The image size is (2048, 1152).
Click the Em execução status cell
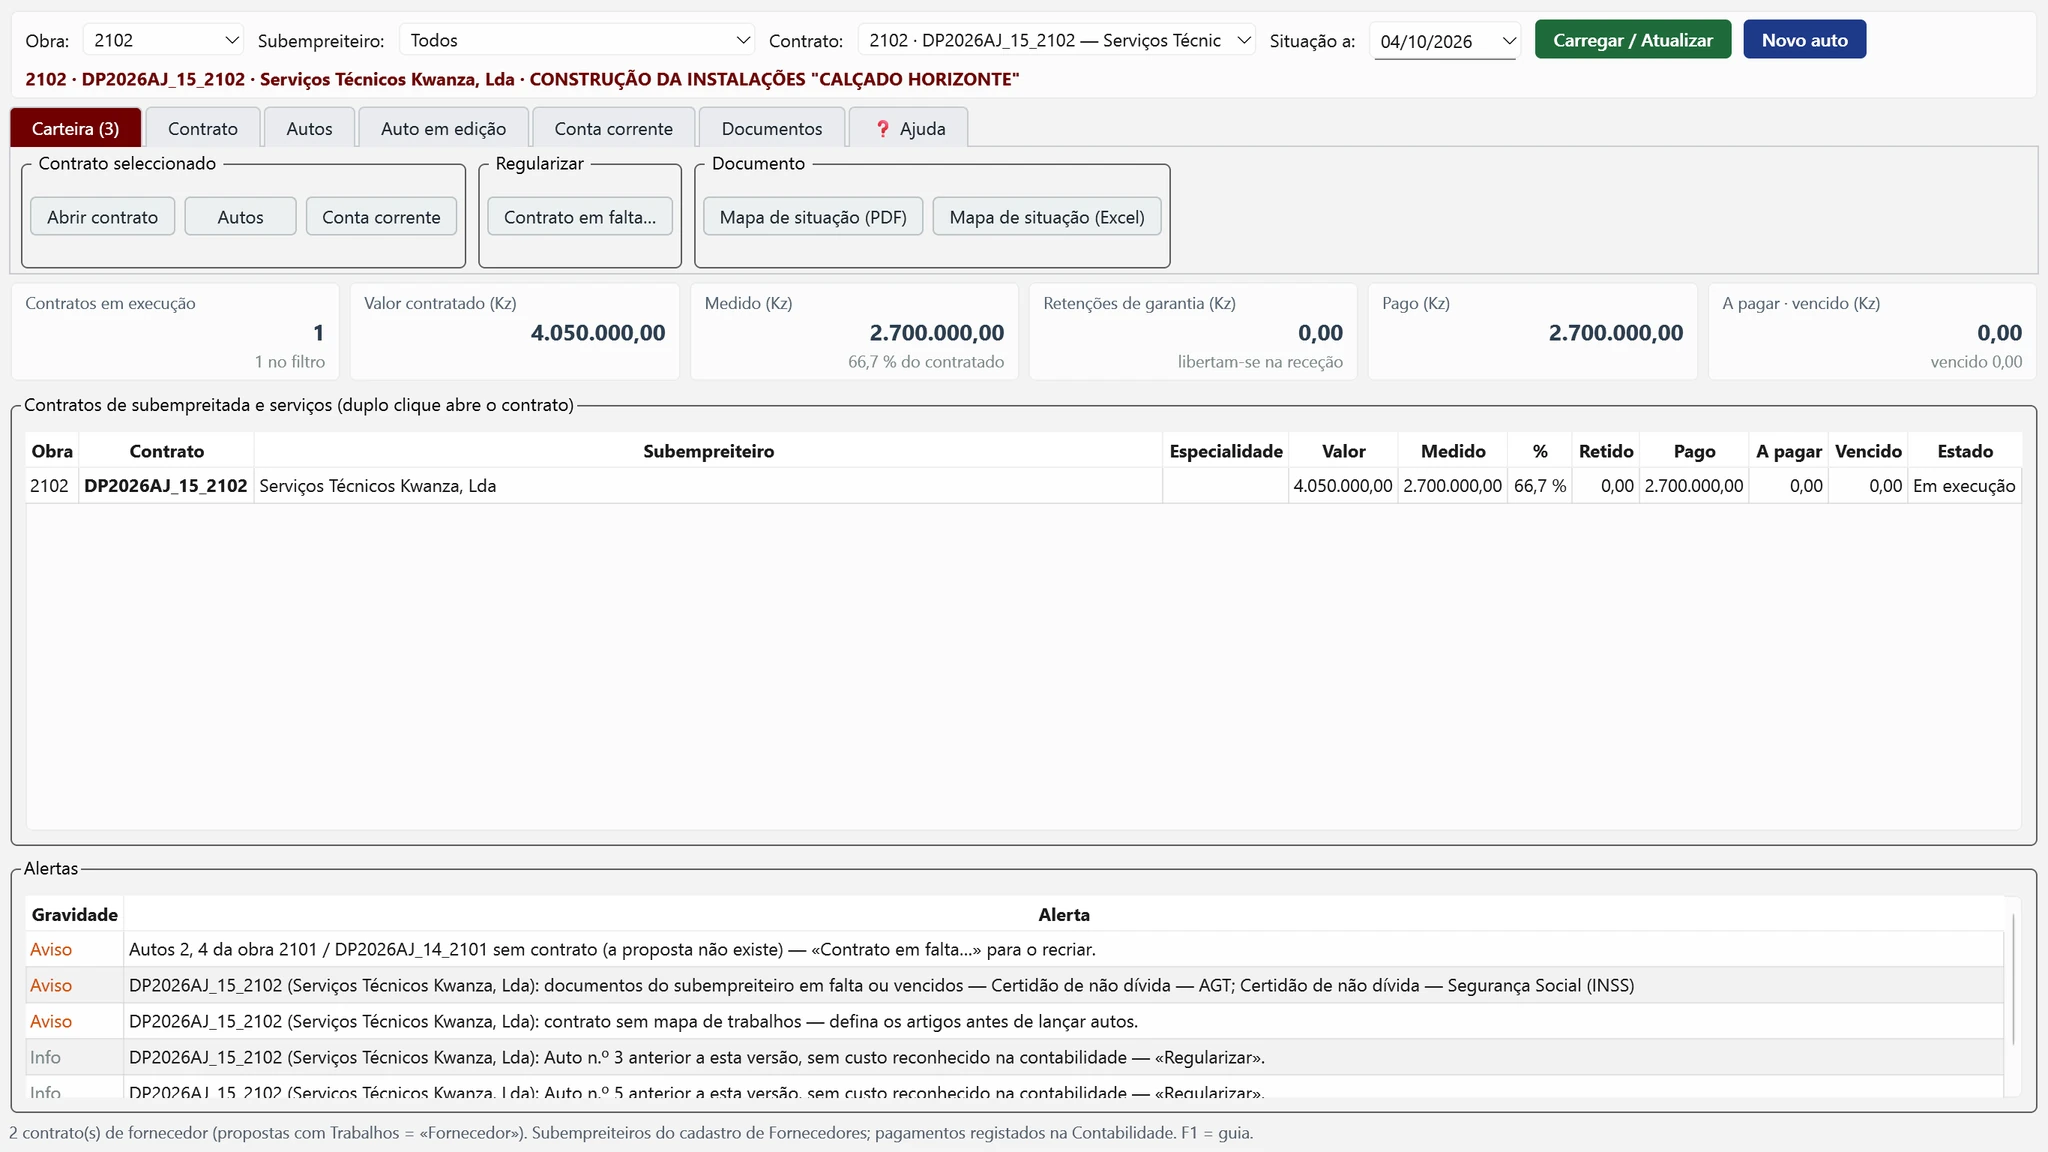(x=1964, y=486)
